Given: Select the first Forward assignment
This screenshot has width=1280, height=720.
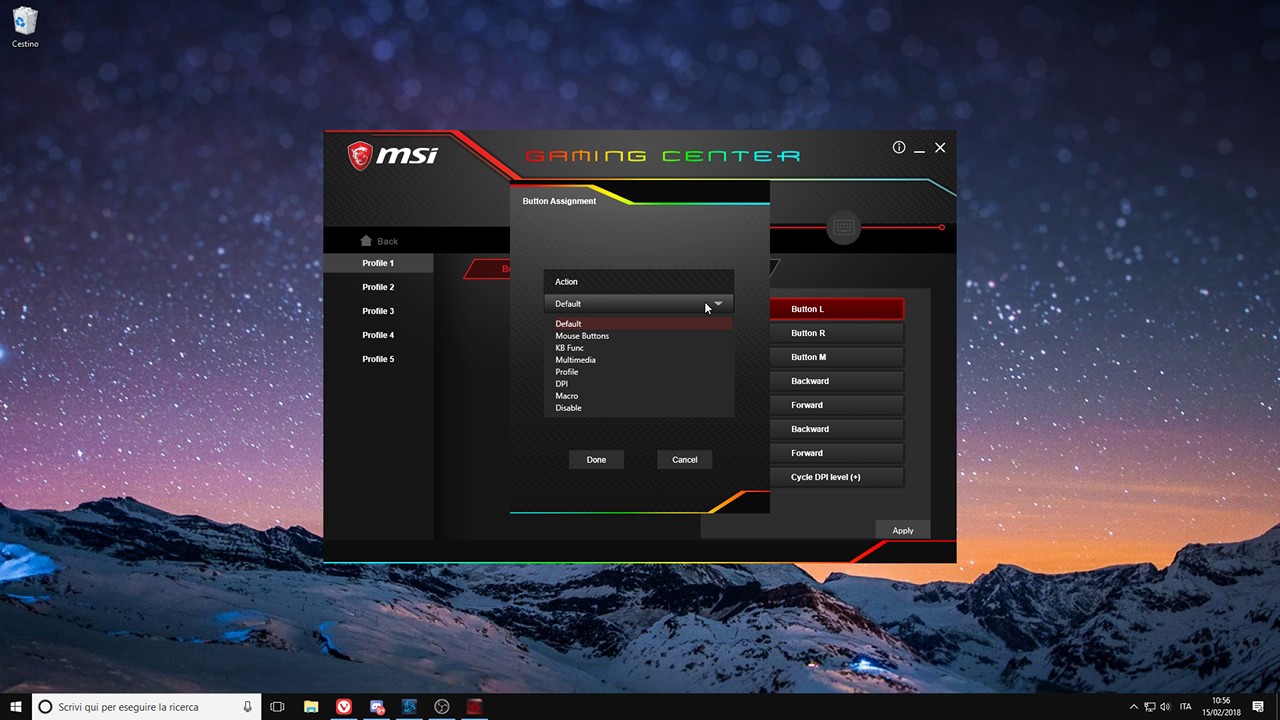Looking at the screenshot, I should click(837, 405).
